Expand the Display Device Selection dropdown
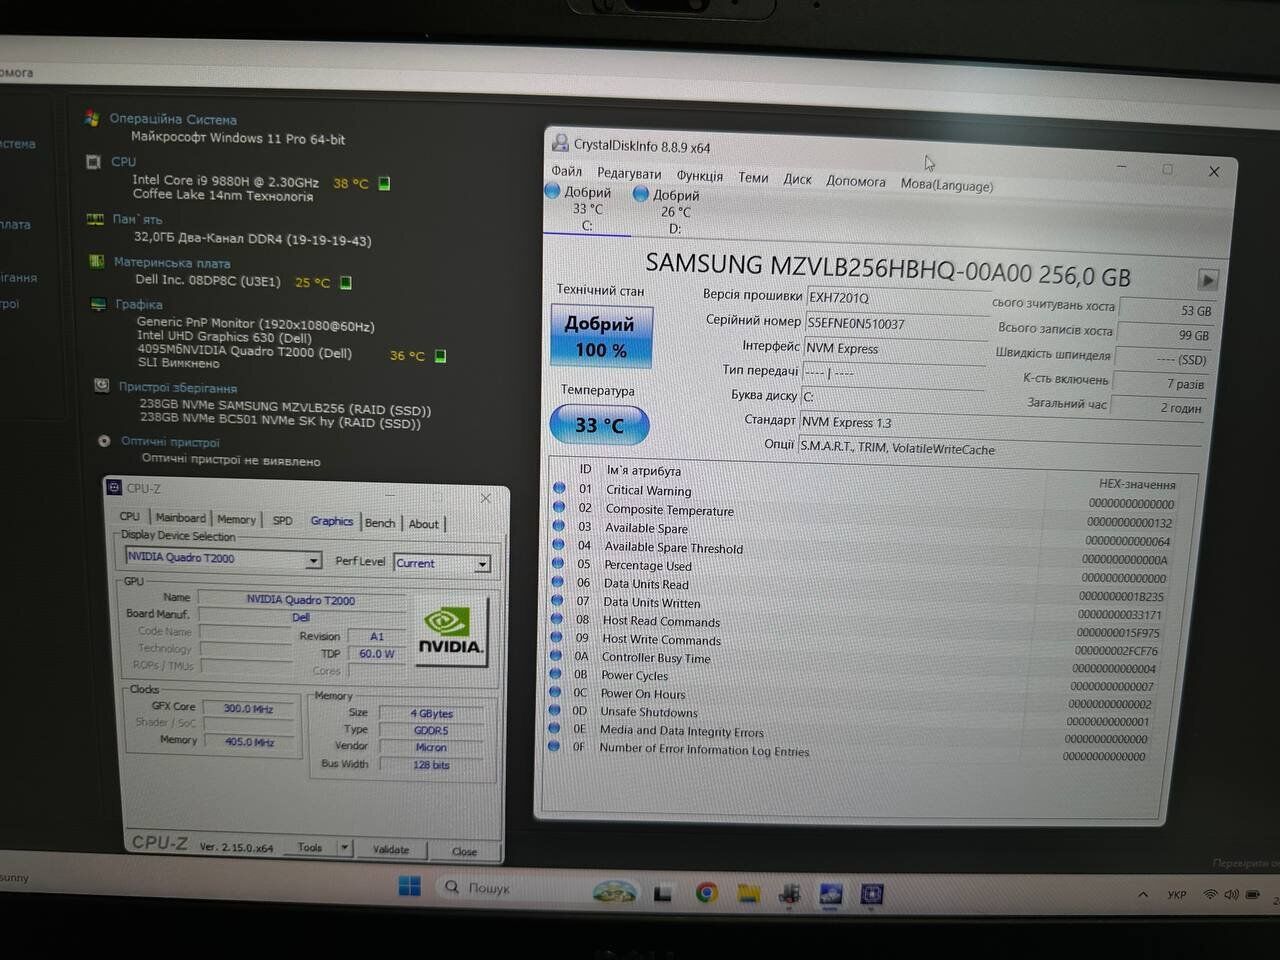This screenshot has height=960, width=1280. [313, 561]
